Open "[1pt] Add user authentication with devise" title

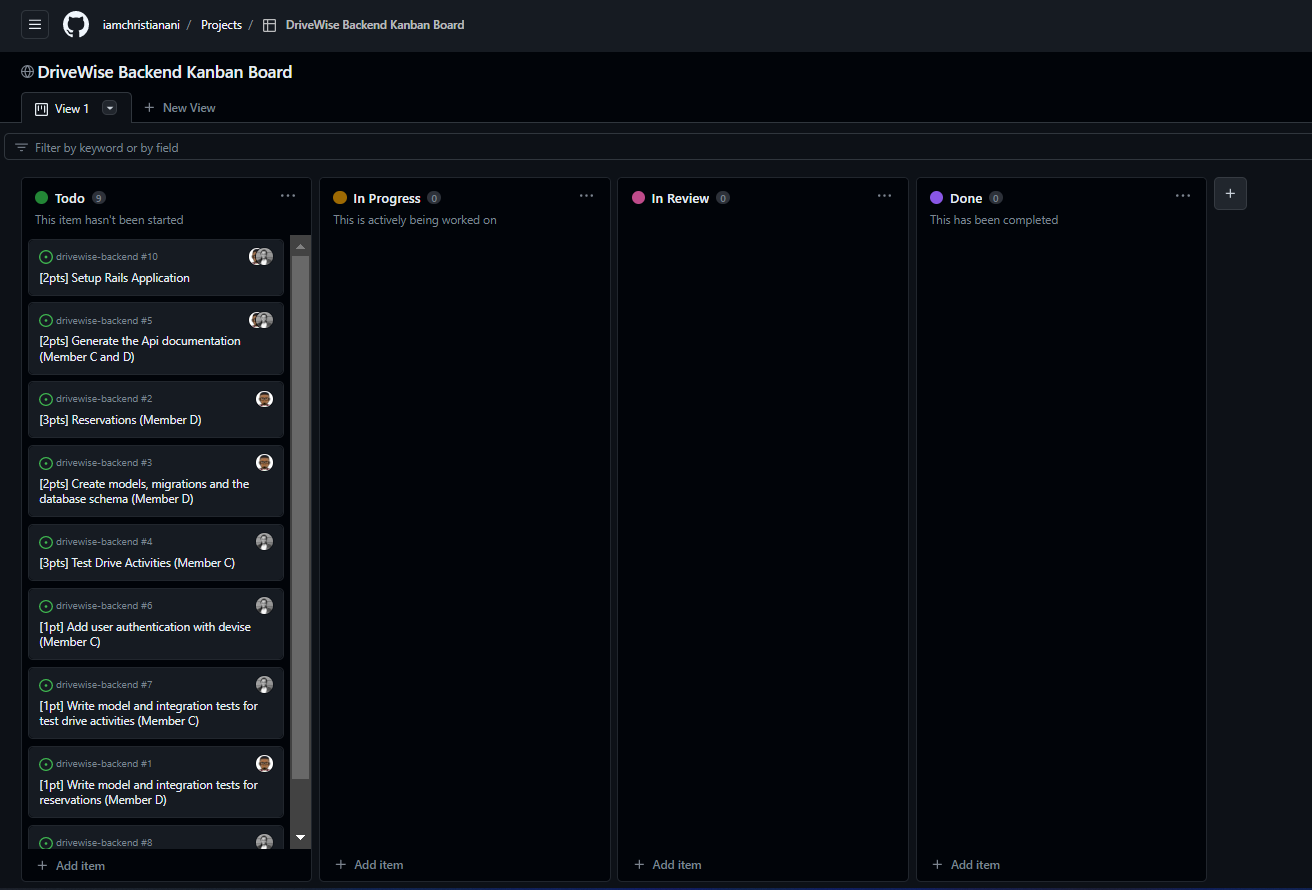click(x=145, y=634)
